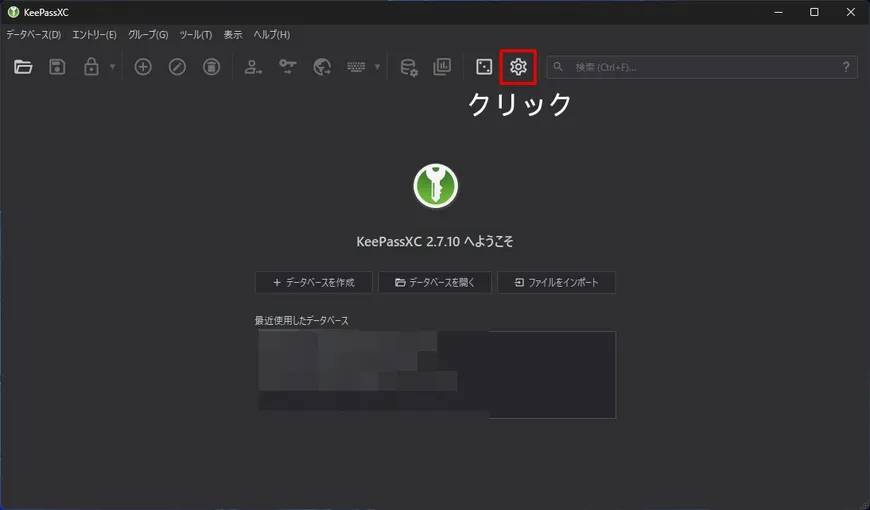Open the Password Generator dice icon
Viewport: 870px width, 510px height.
pos(484,67)
